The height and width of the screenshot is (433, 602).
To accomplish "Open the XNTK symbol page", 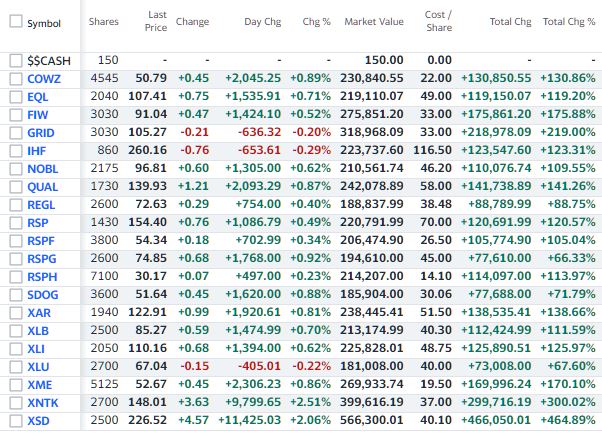I will 42,402.
